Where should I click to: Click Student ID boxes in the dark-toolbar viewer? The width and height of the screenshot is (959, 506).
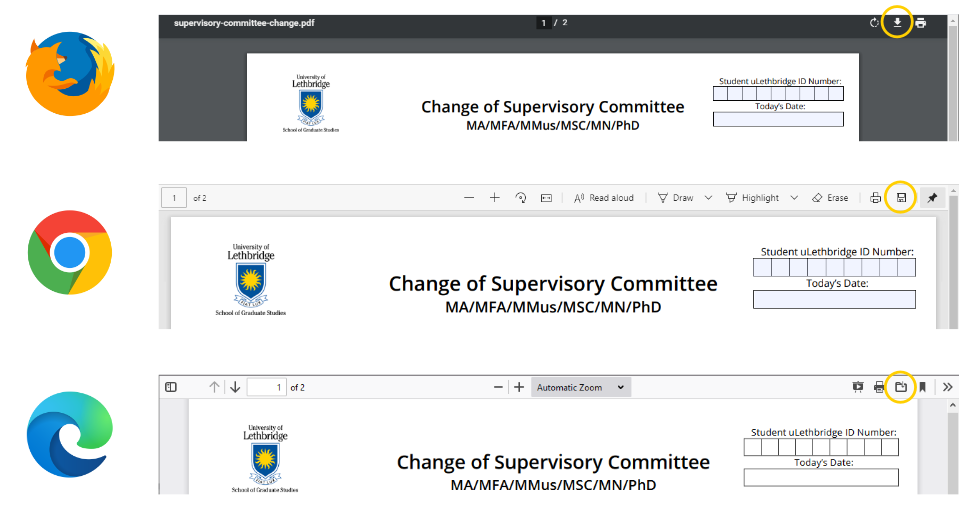click(778, 93)
